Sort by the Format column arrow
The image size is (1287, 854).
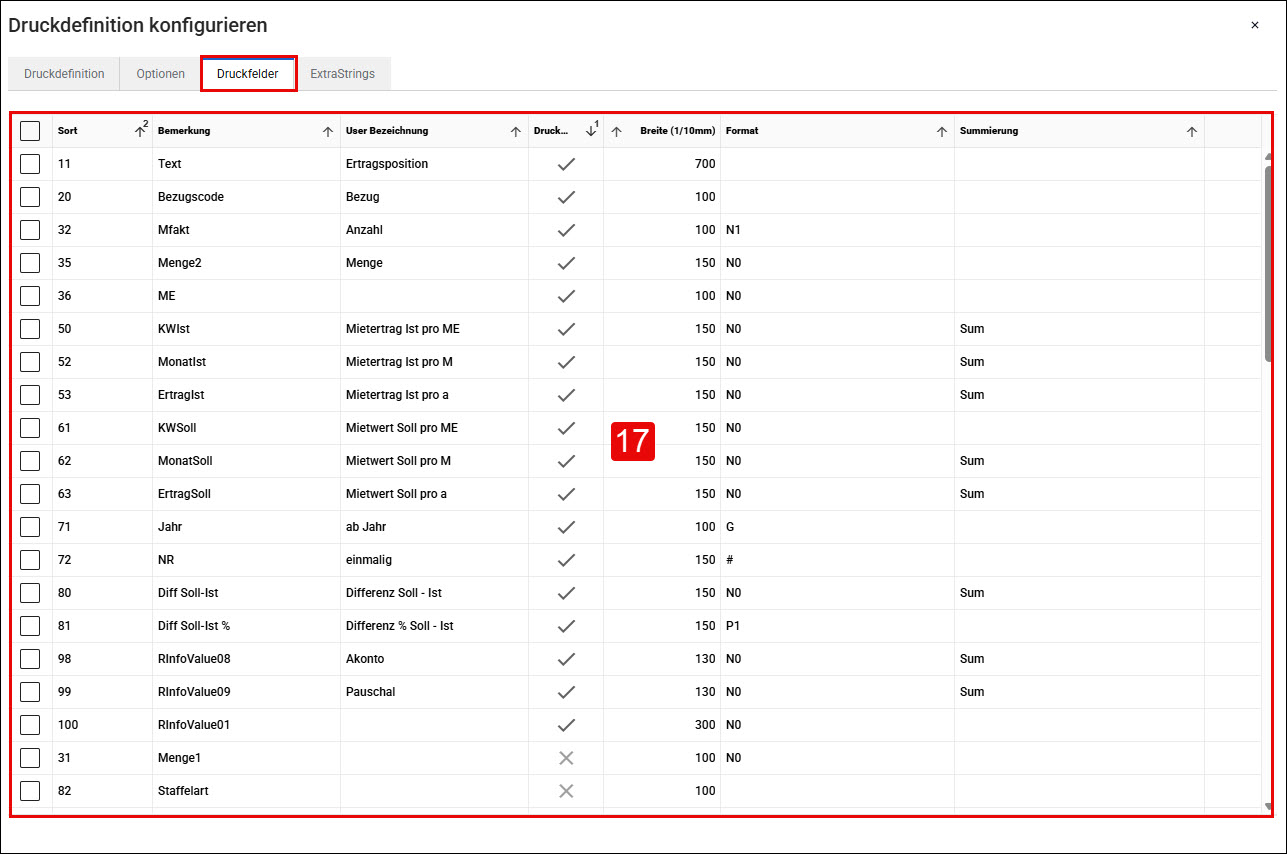click(x=942, y=131)
